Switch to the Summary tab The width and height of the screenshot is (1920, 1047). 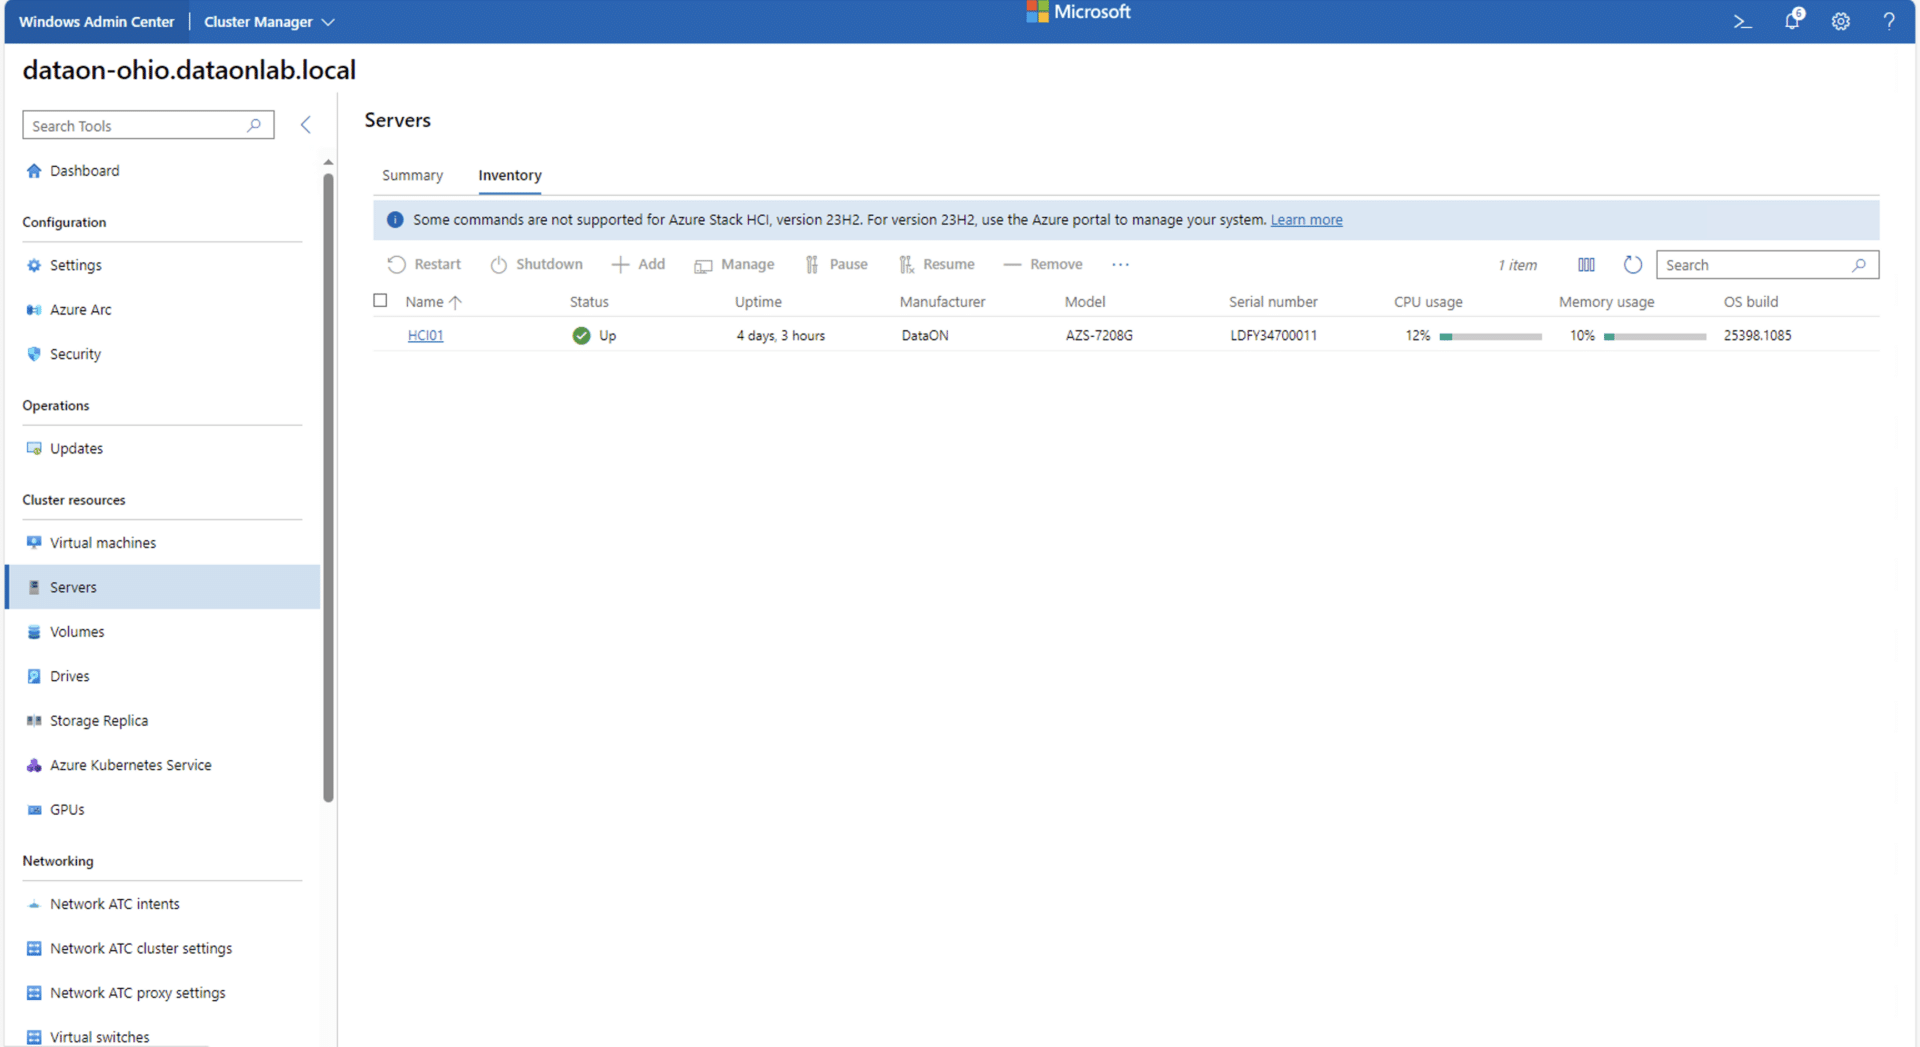click(x=412, y=175)
